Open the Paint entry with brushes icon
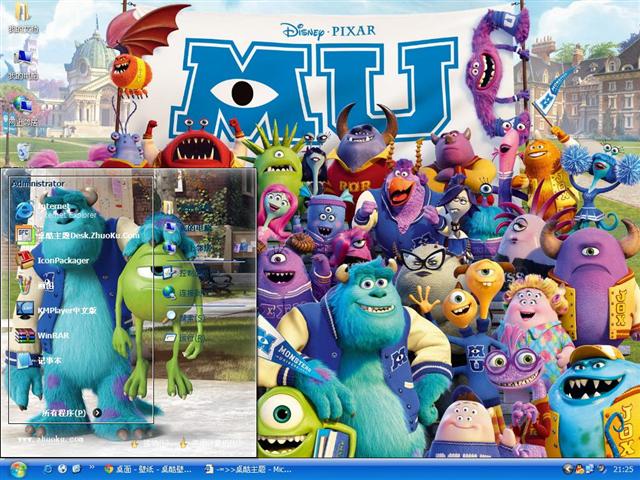 click(35, 285)
